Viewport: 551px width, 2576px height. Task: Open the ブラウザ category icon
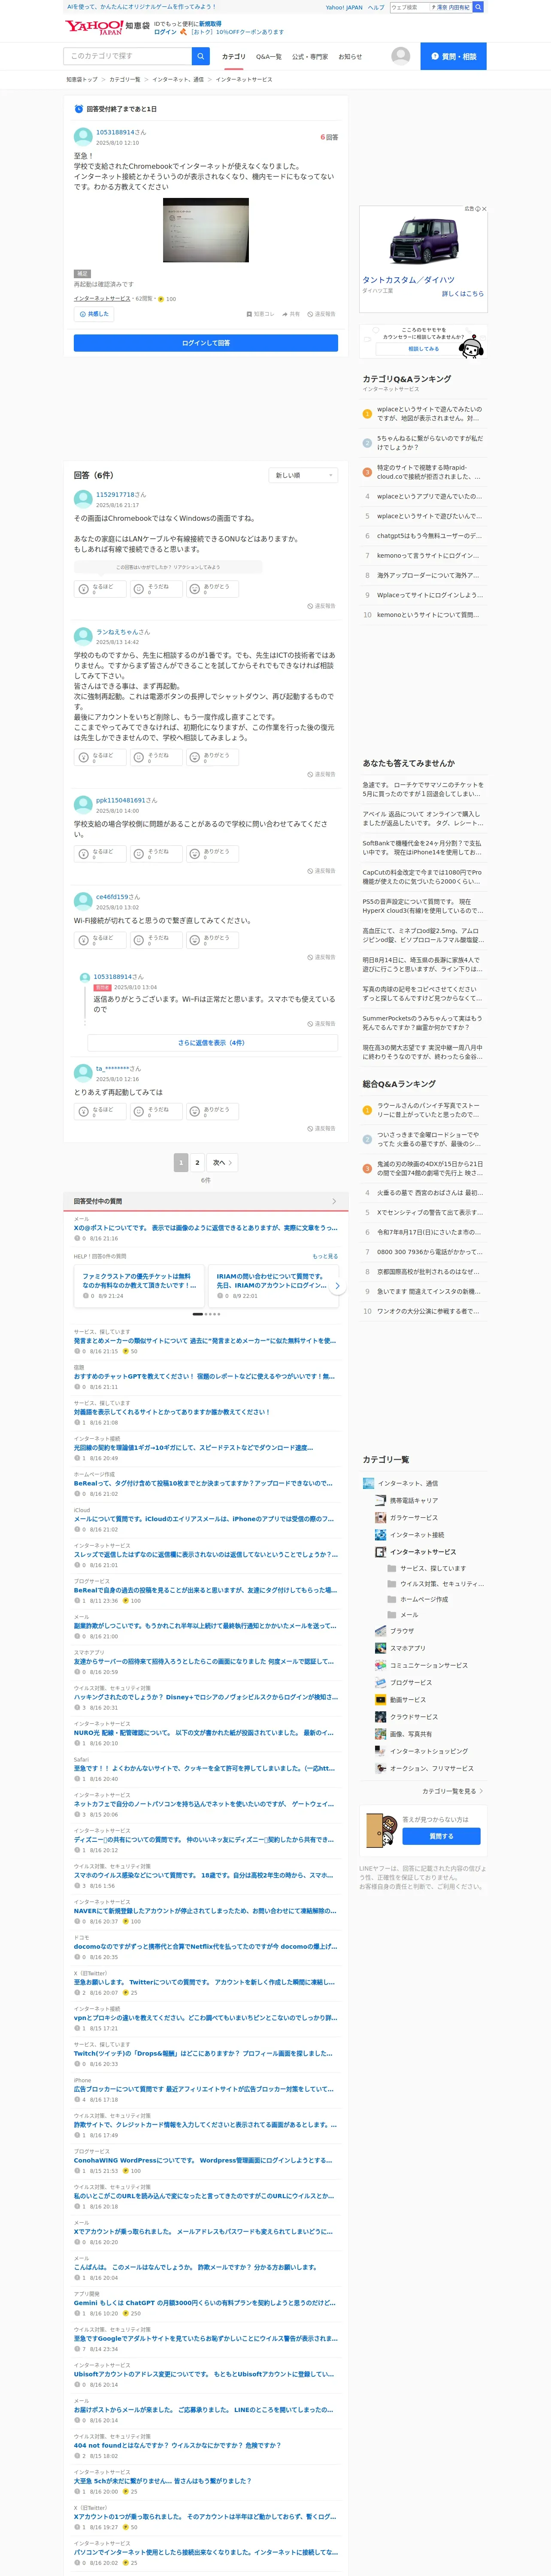pos(380,1631)
